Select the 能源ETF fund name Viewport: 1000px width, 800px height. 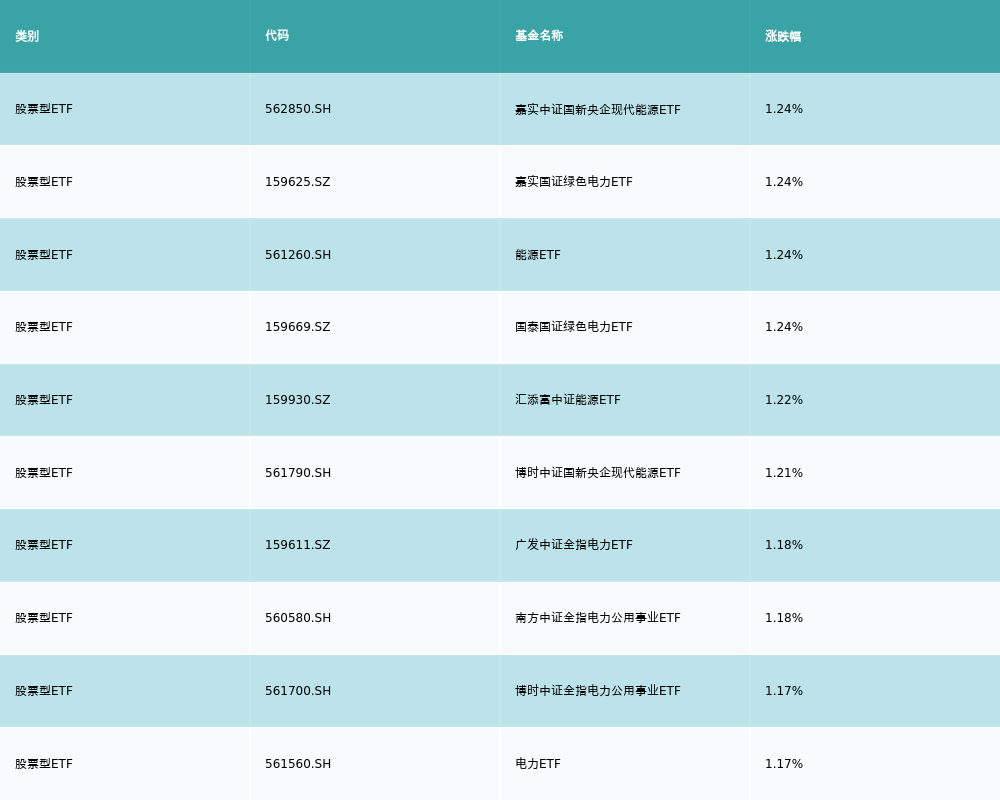(x=538, y=255)
